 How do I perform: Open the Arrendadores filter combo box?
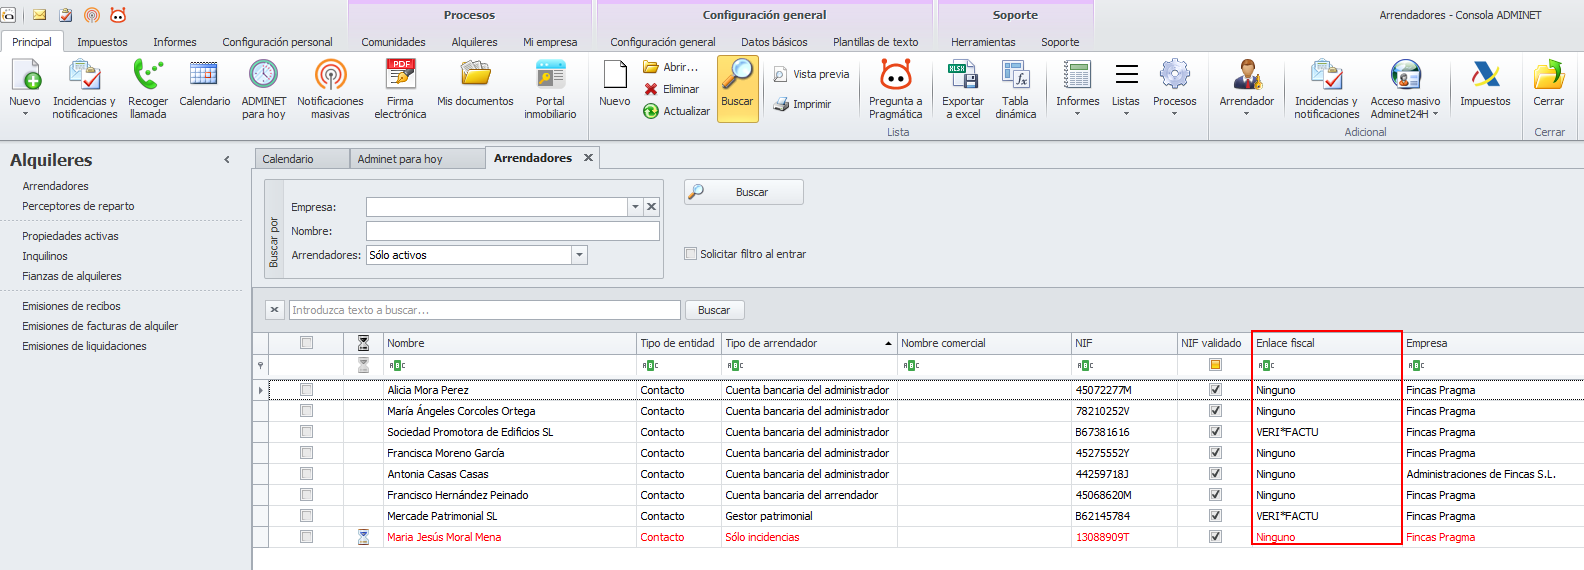pyautogui.click(x=579, y=255)
